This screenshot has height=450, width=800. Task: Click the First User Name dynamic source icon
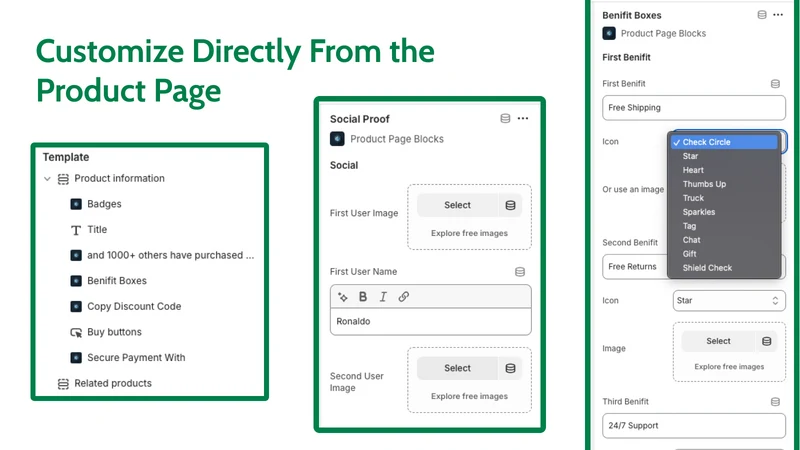click(520, 272)
